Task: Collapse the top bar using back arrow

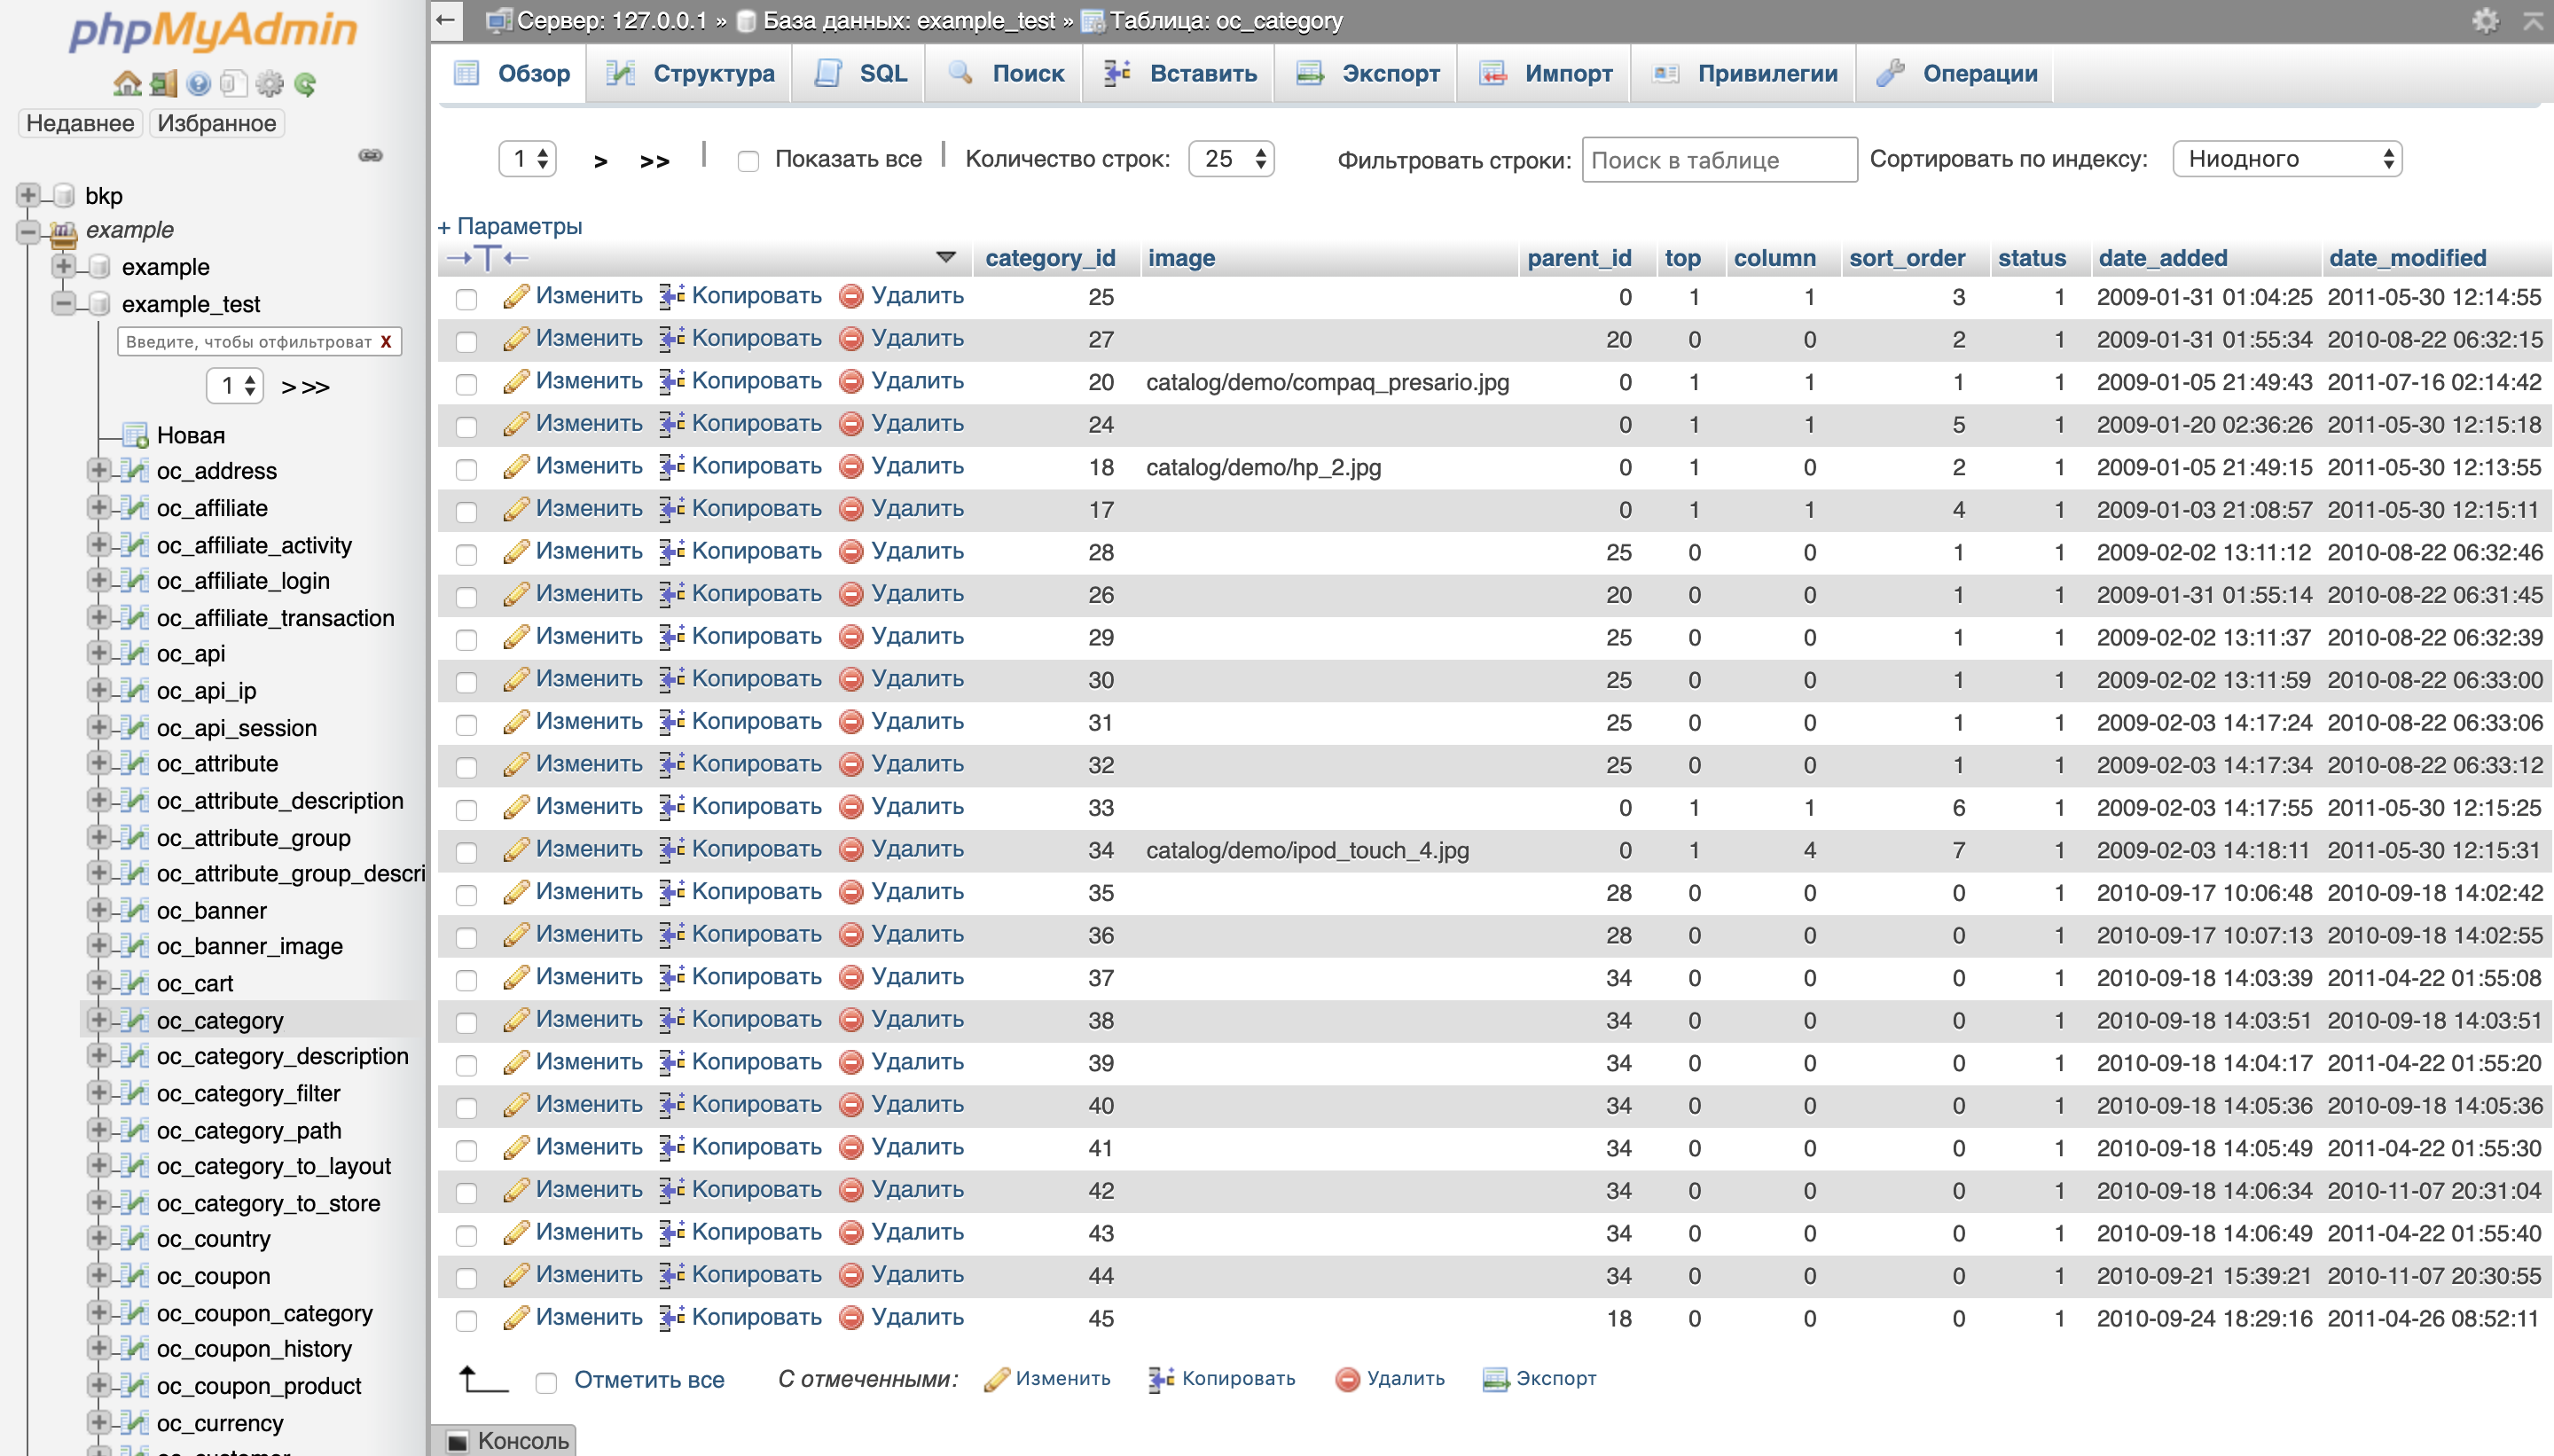Action: tap(446, 19)
